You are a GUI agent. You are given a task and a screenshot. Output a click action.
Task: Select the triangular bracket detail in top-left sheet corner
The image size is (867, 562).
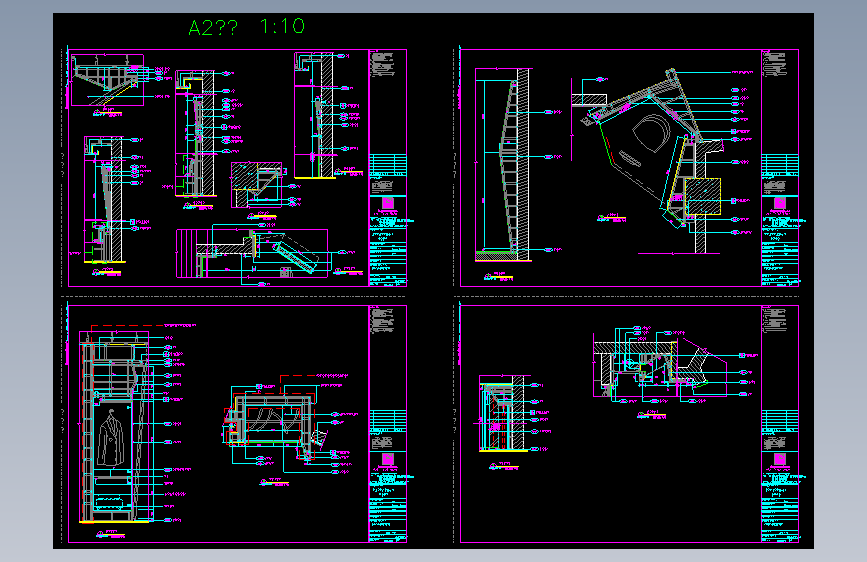tap(107, 80)
